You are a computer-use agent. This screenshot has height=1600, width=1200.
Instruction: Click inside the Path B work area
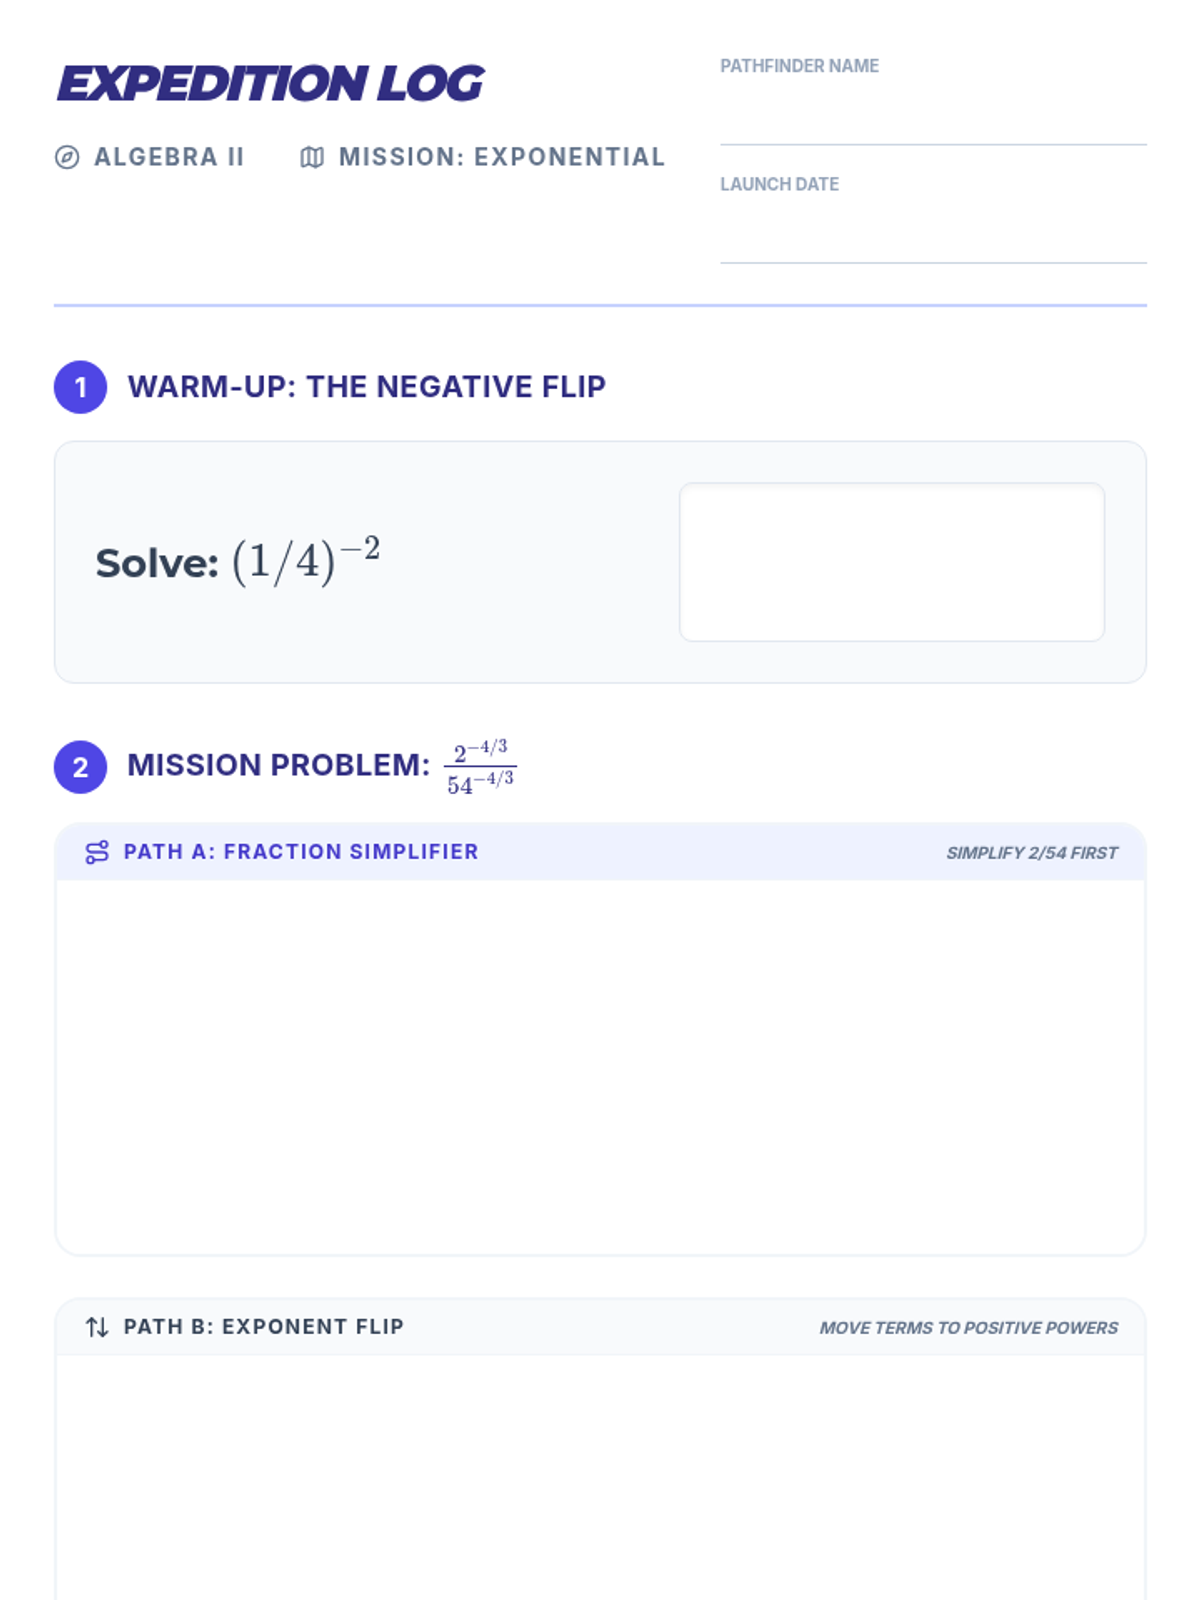click(600, 1480)
